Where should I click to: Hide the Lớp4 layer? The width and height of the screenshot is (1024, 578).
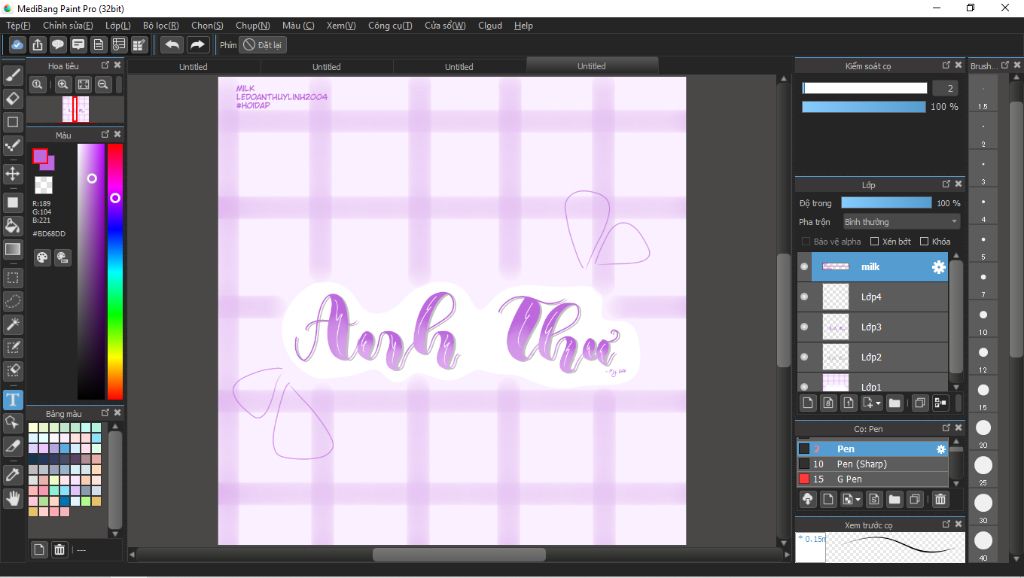(804, 297)
